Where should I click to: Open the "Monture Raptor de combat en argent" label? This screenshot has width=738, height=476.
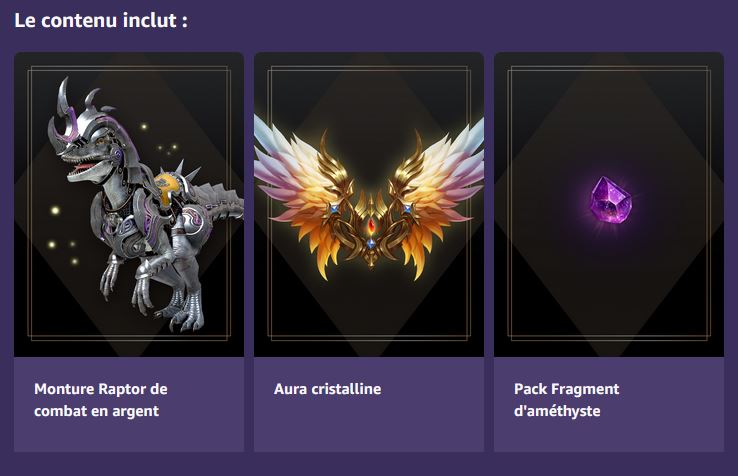pos(100,400)
